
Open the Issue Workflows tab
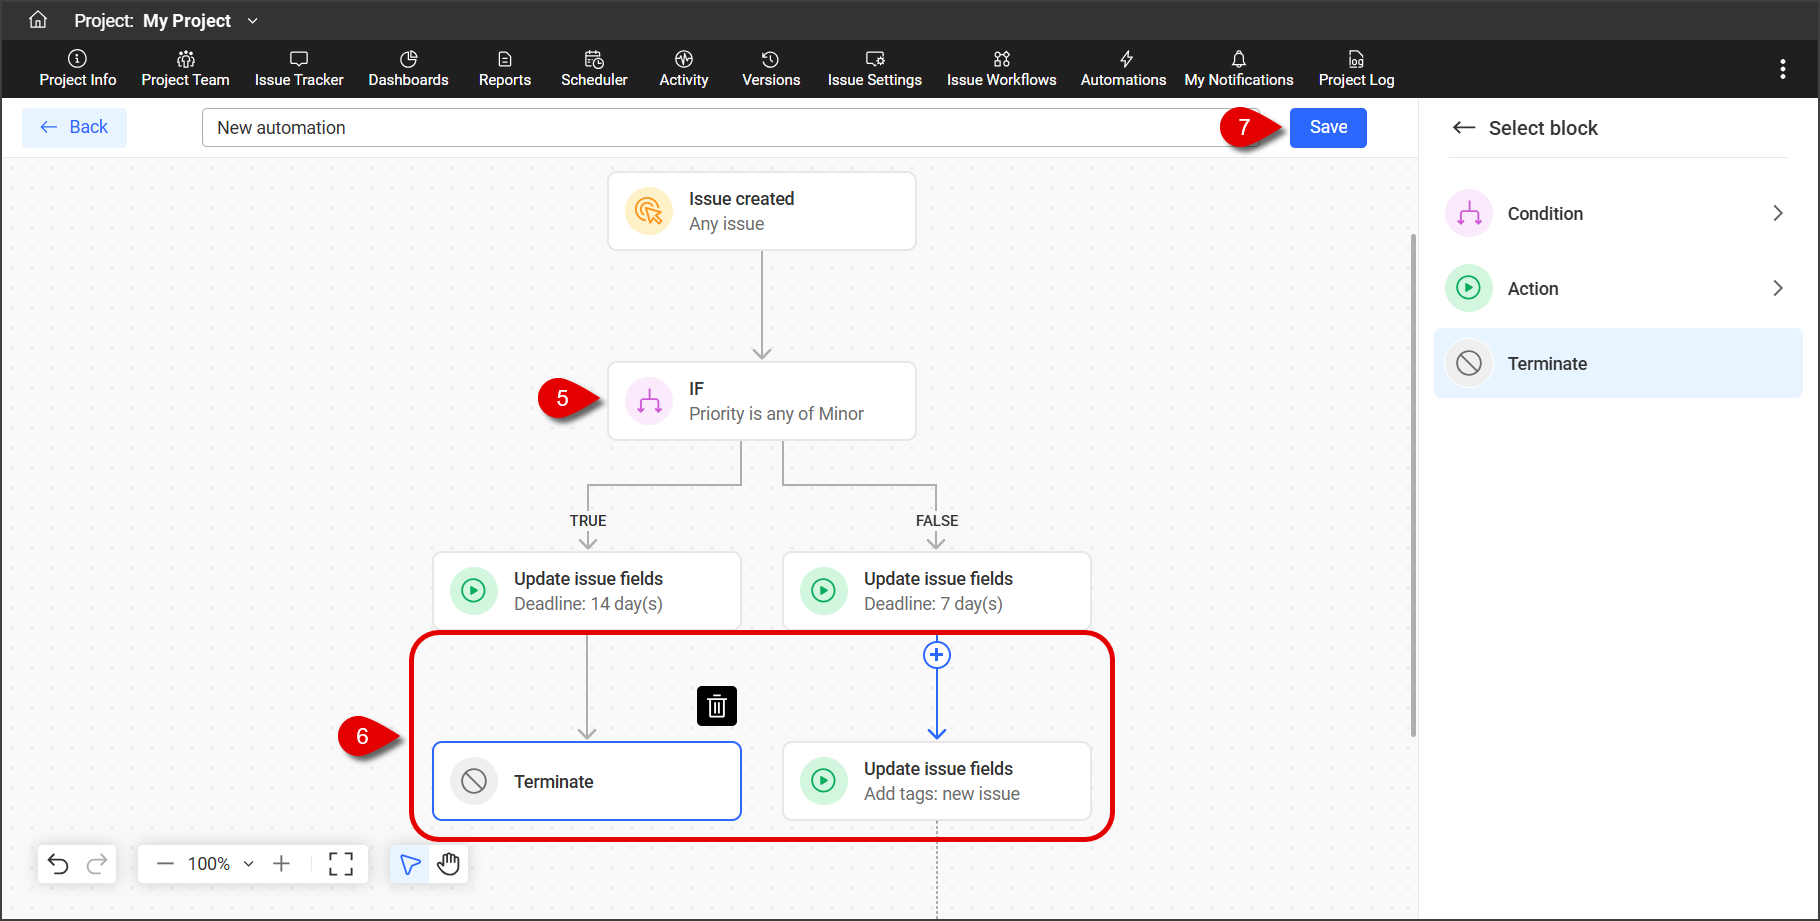click(x=1001, y=69)
